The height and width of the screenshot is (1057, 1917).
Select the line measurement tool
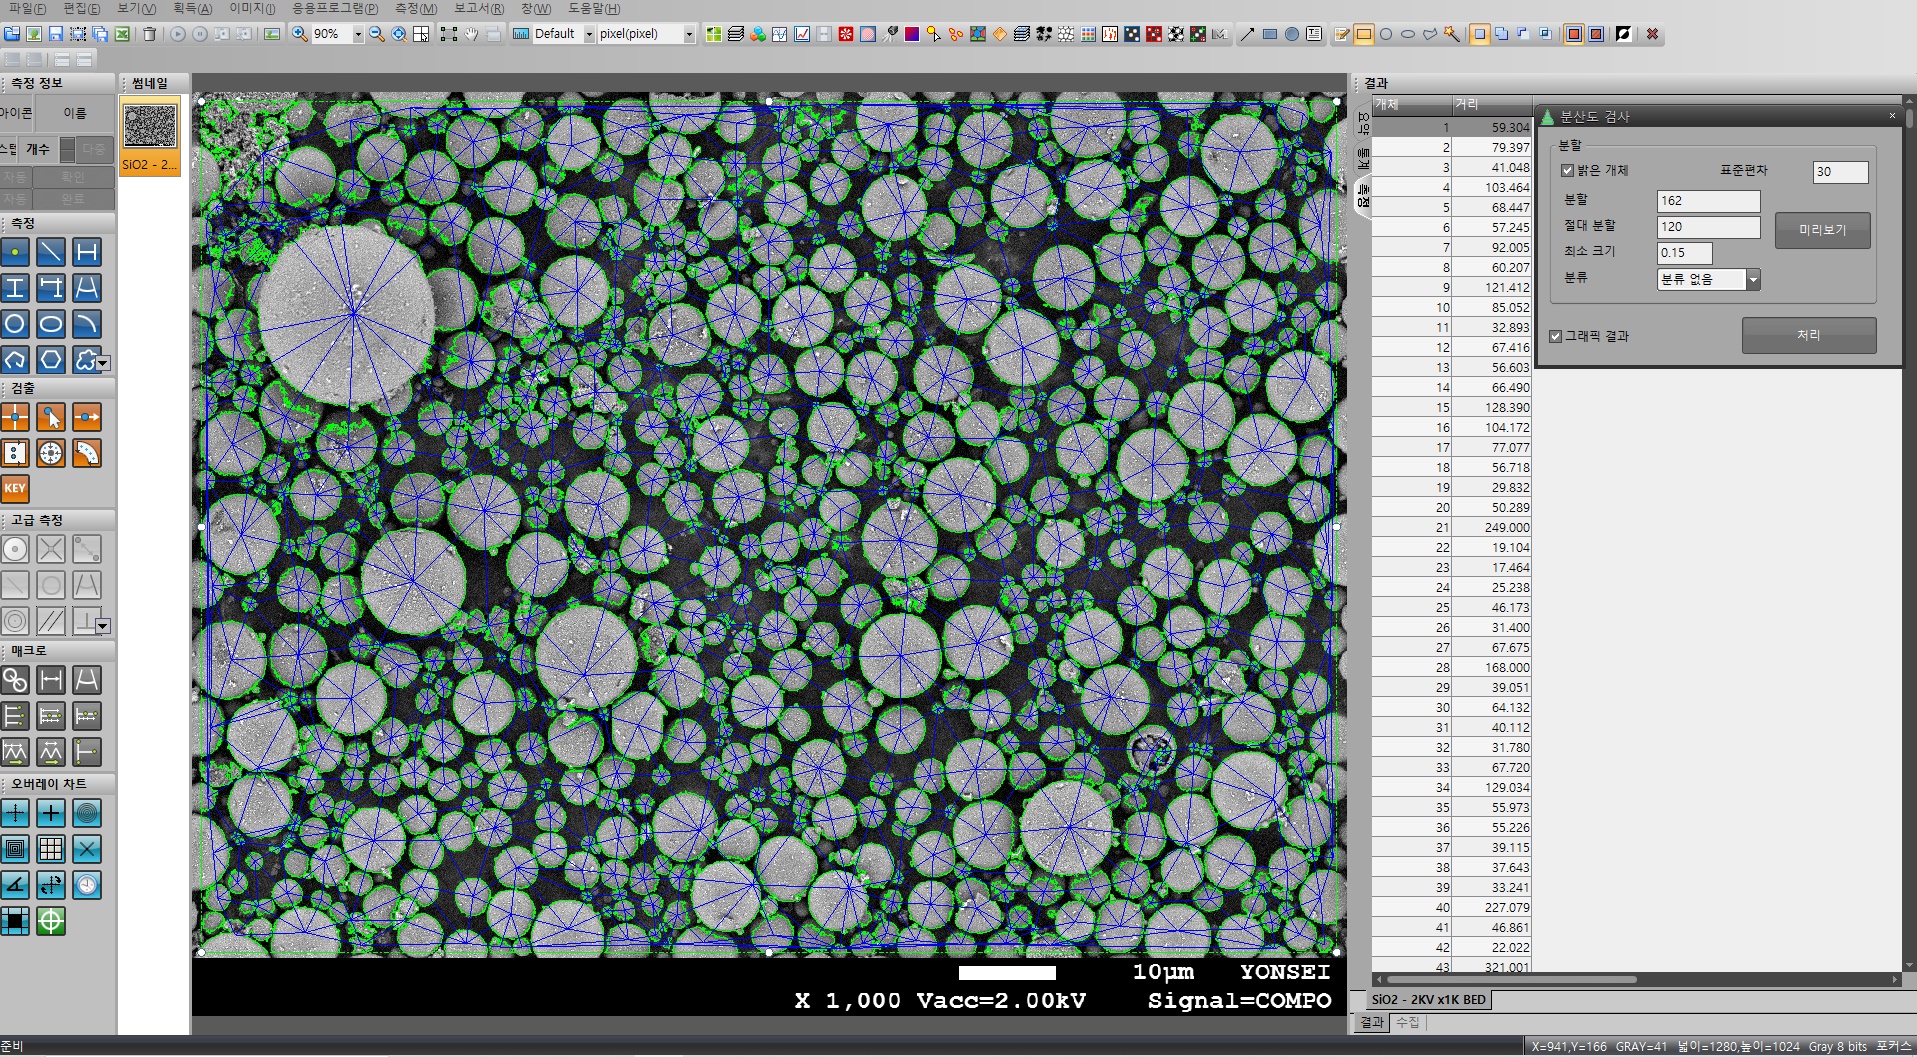[x=51, y=252]
